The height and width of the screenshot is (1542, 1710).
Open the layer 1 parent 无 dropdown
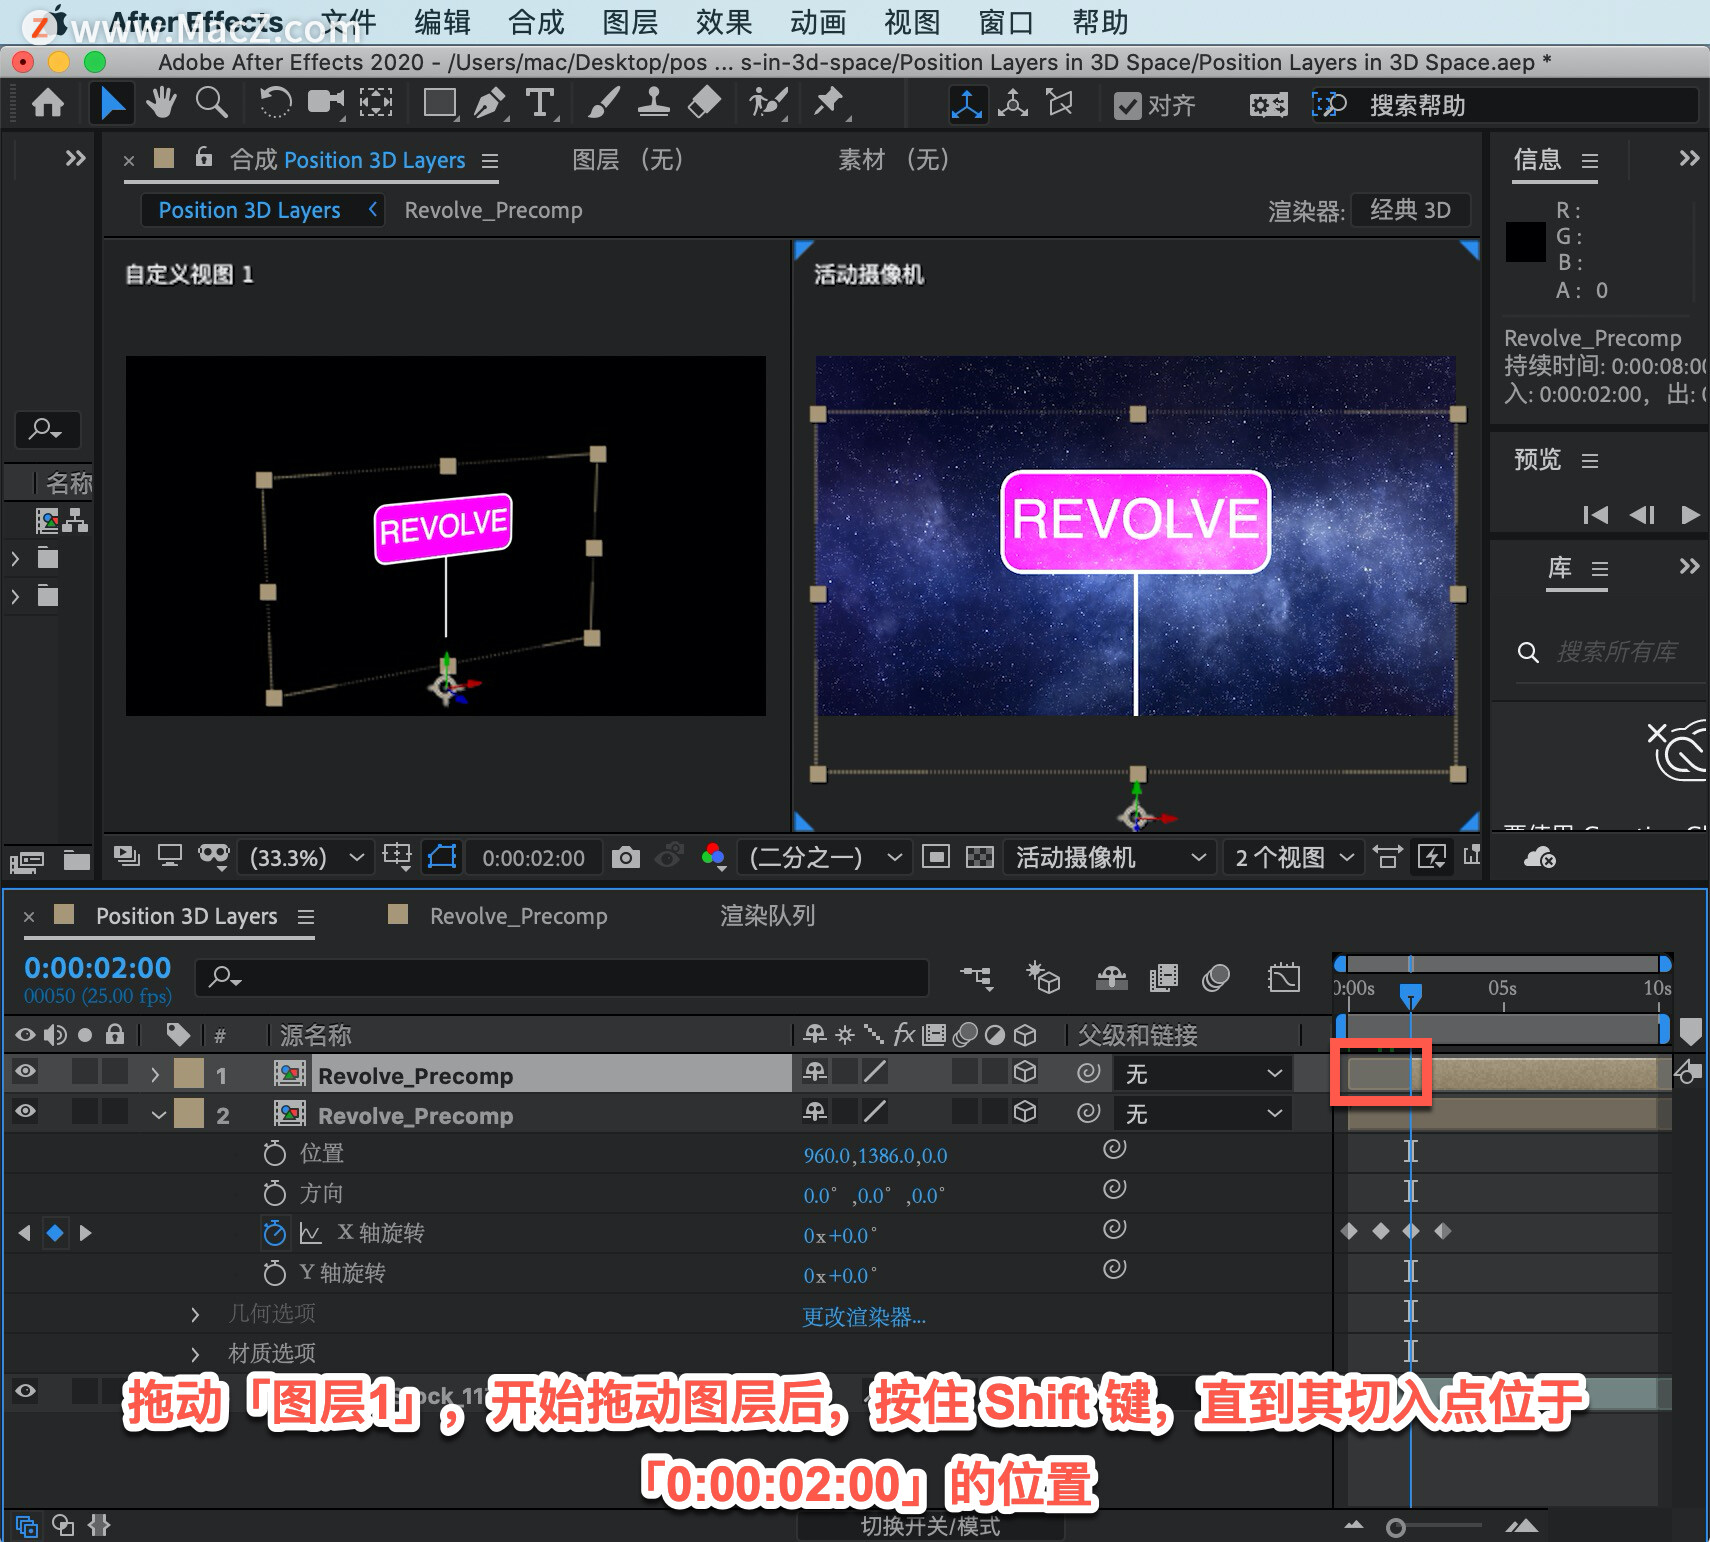[1203, 1074]
